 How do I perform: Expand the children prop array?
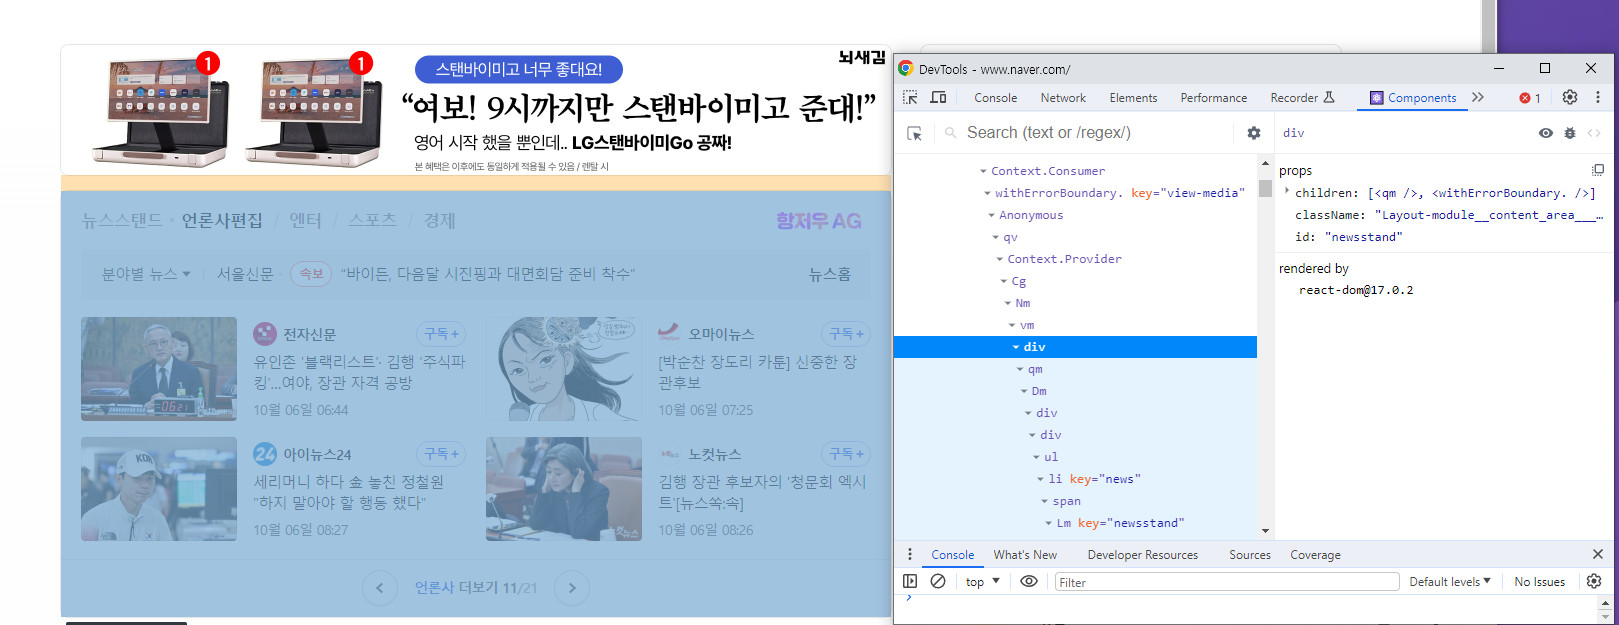pos(1287,192)
